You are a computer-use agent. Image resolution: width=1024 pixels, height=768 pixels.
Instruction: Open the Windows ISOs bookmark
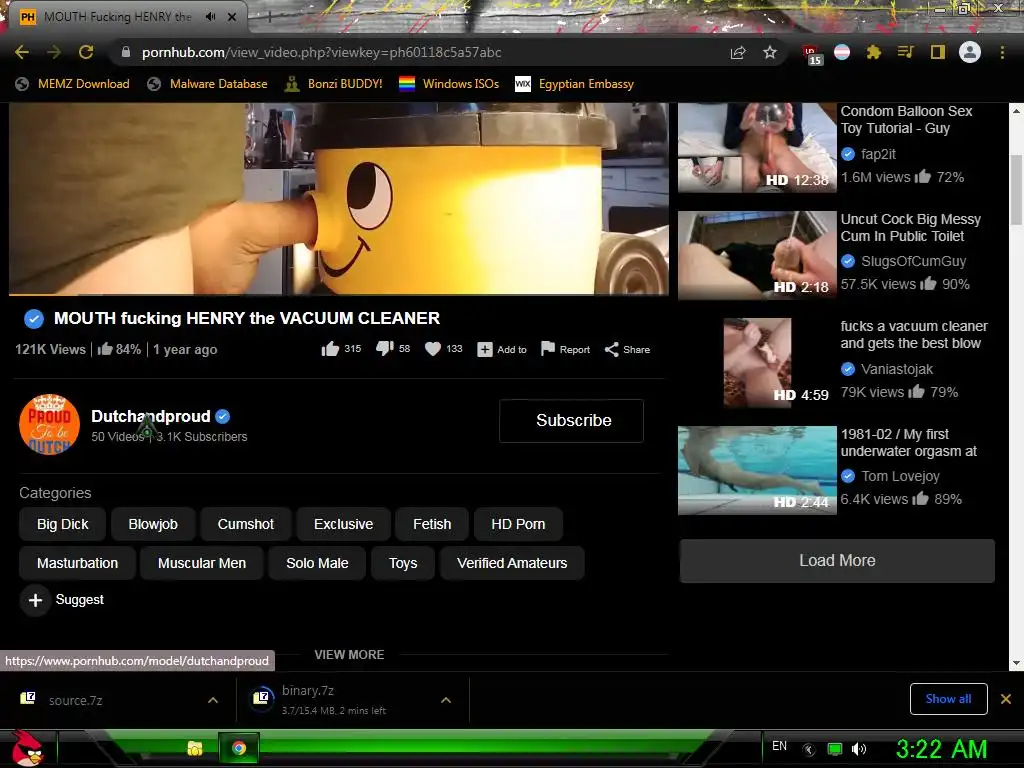point(449,84)
